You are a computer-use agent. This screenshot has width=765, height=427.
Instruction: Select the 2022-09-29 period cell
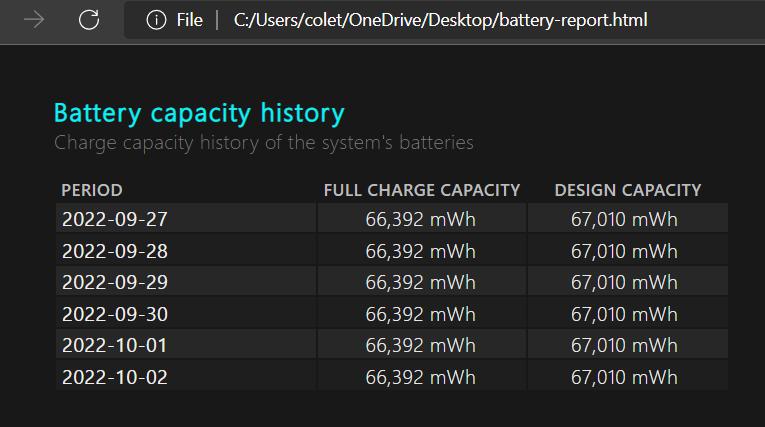click(115, 283)
